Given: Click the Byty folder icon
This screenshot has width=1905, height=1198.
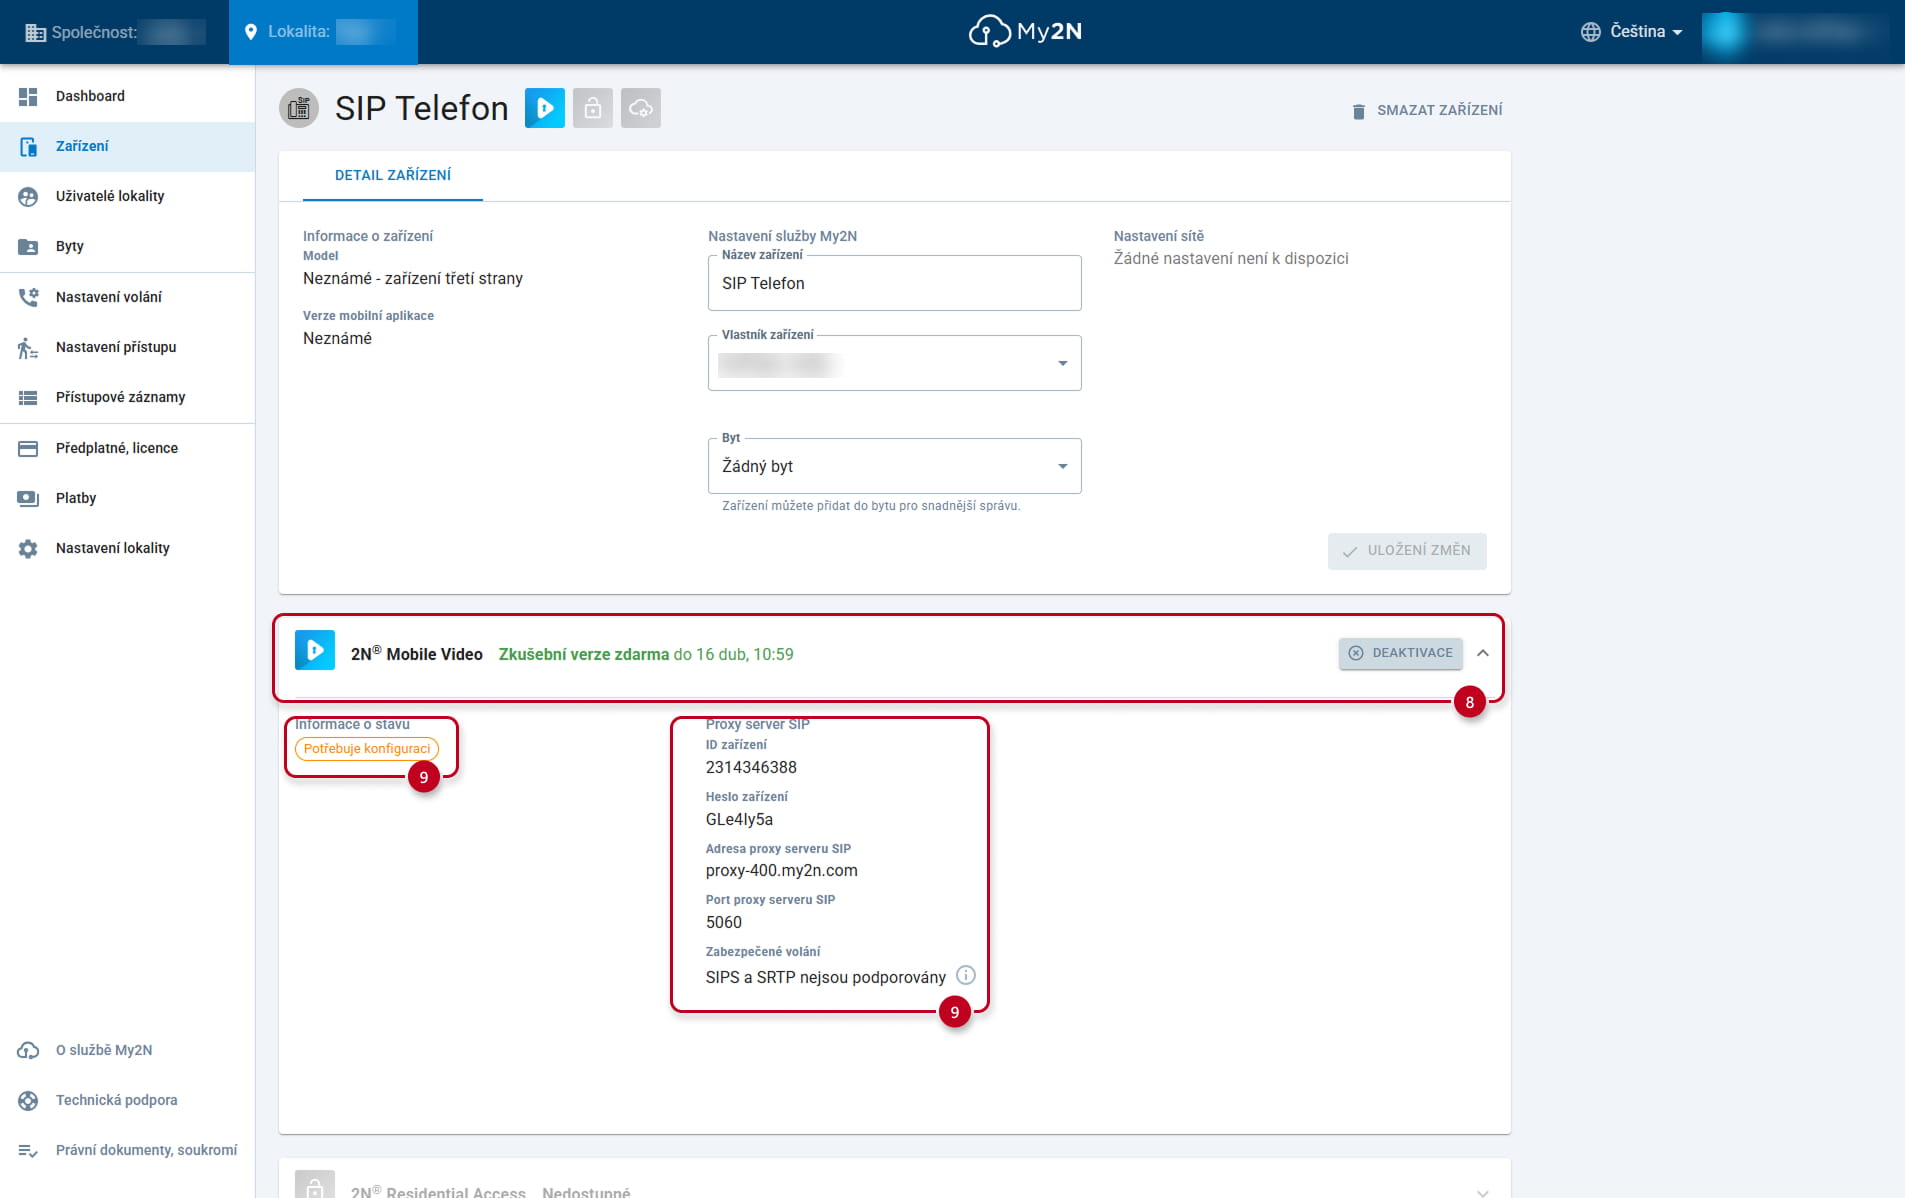Looking at the screenshot, I should [28, 246].
